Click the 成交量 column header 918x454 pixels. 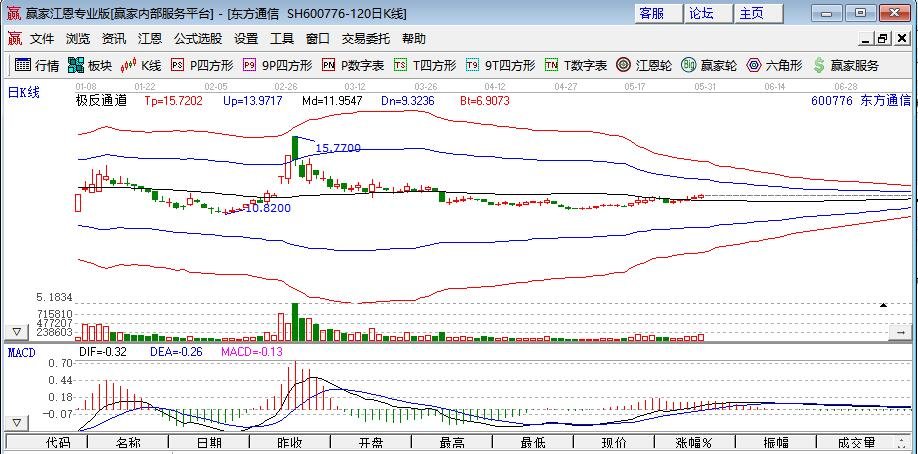coord(857,443)
